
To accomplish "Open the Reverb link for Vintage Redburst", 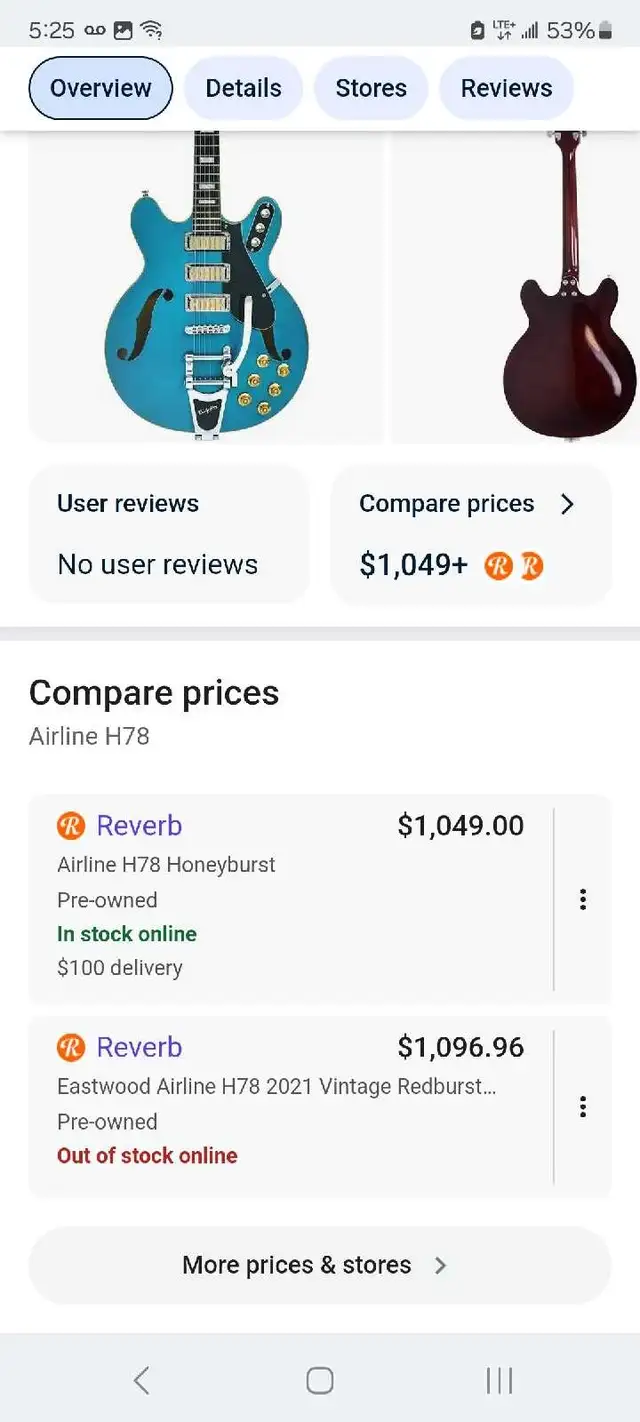I will coord(139,1048).
